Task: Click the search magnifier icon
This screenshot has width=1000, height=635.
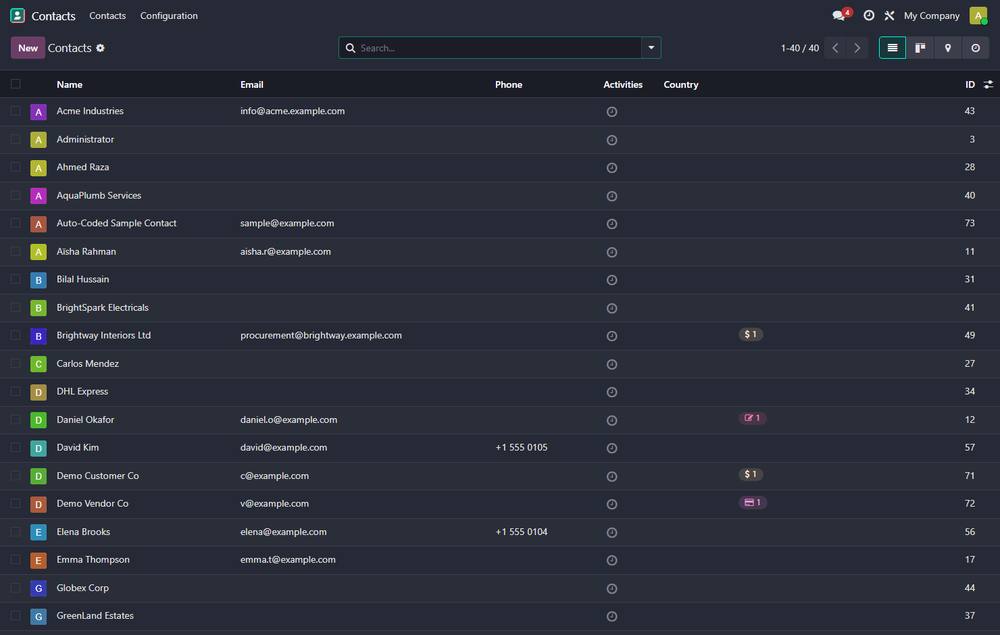Action: point(350,48)
